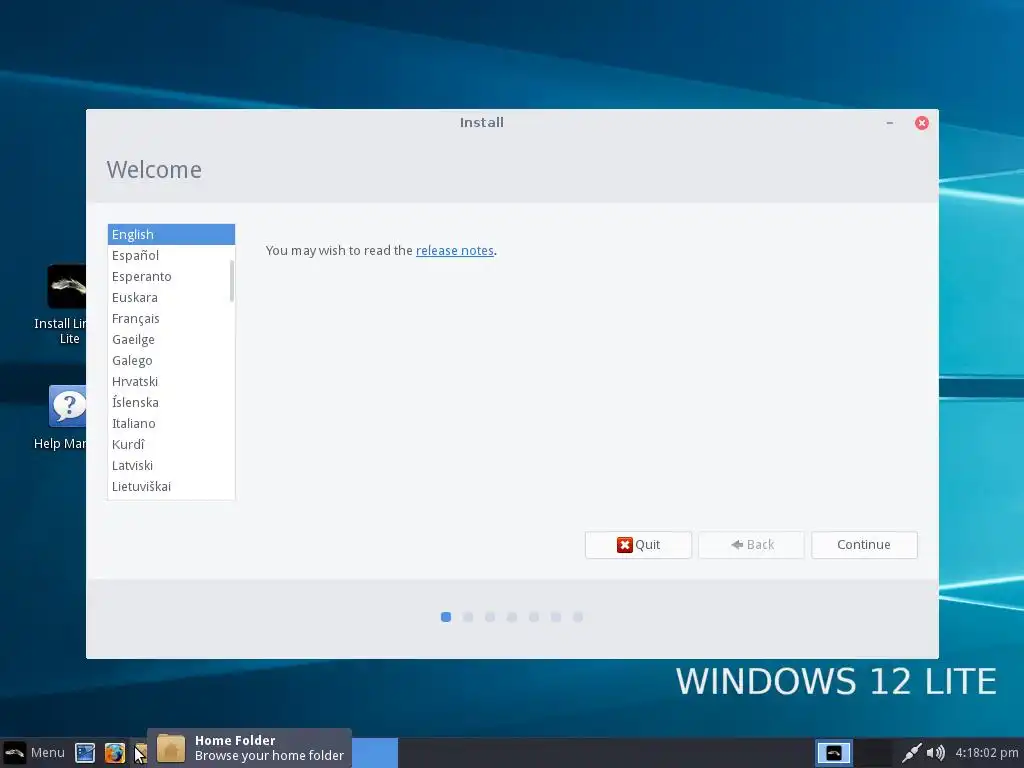This screenshot has height=768, width=1024.
Task: Select Hrvatski in the language list
Action: point(171,381)
